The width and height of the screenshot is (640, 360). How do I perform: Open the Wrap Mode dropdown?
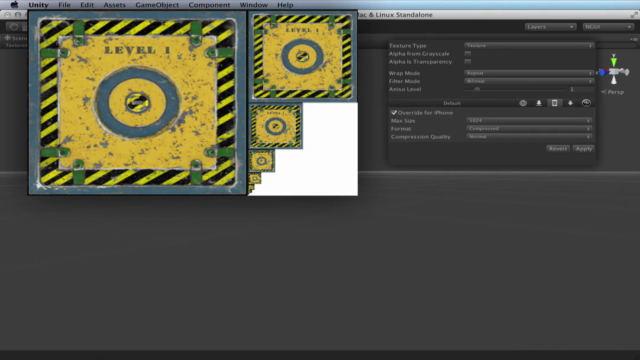click(x=529, y=73)
